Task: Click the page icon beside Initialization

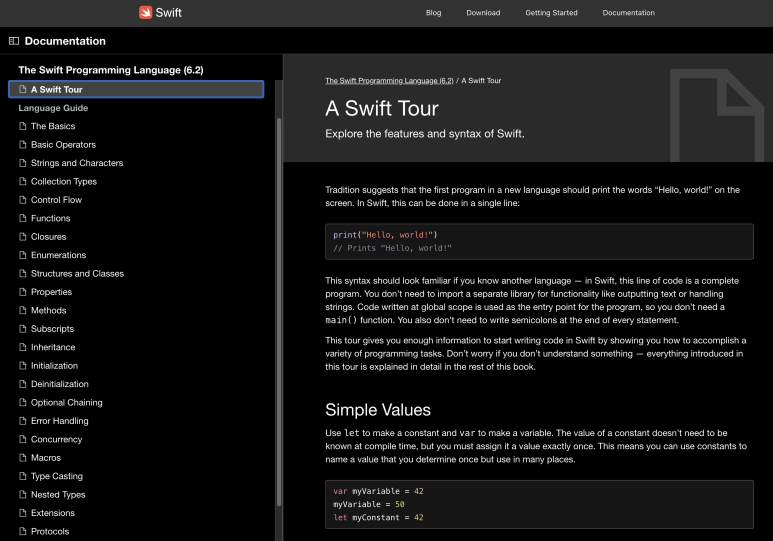Action: pyautogui.click(x=22, y=365)
